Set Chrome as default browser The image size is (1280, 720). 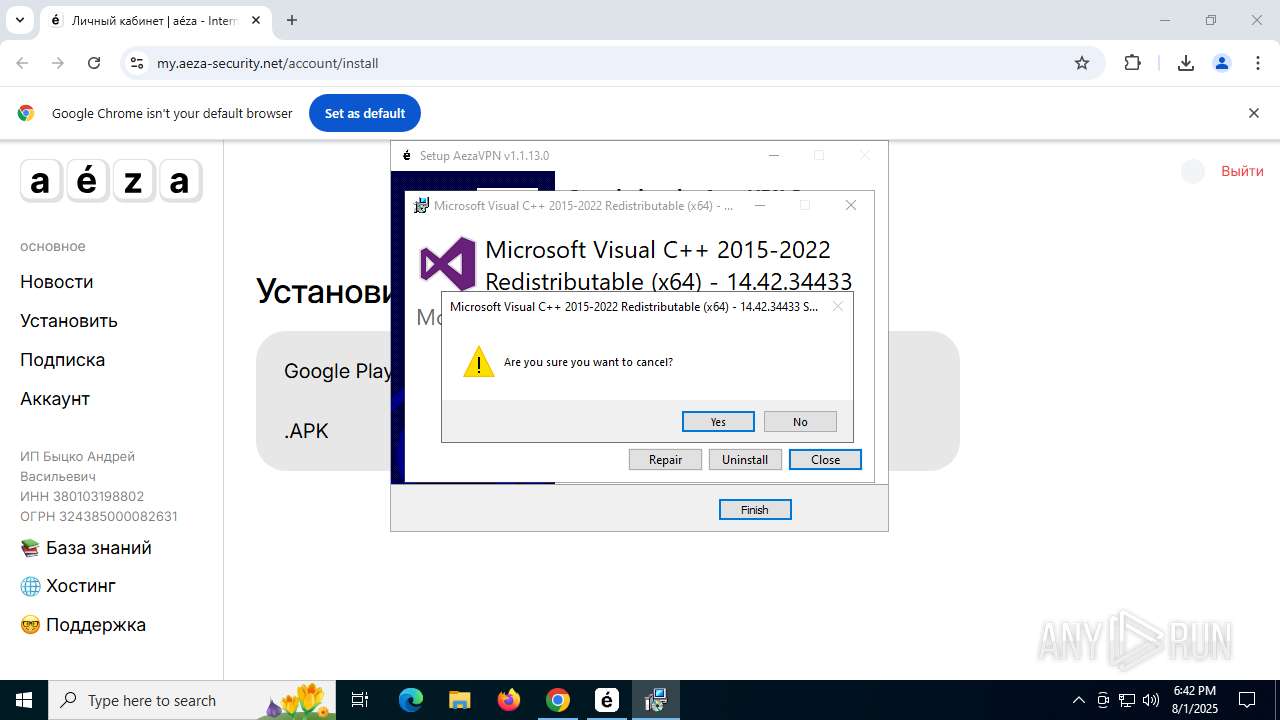coord(365,113)
